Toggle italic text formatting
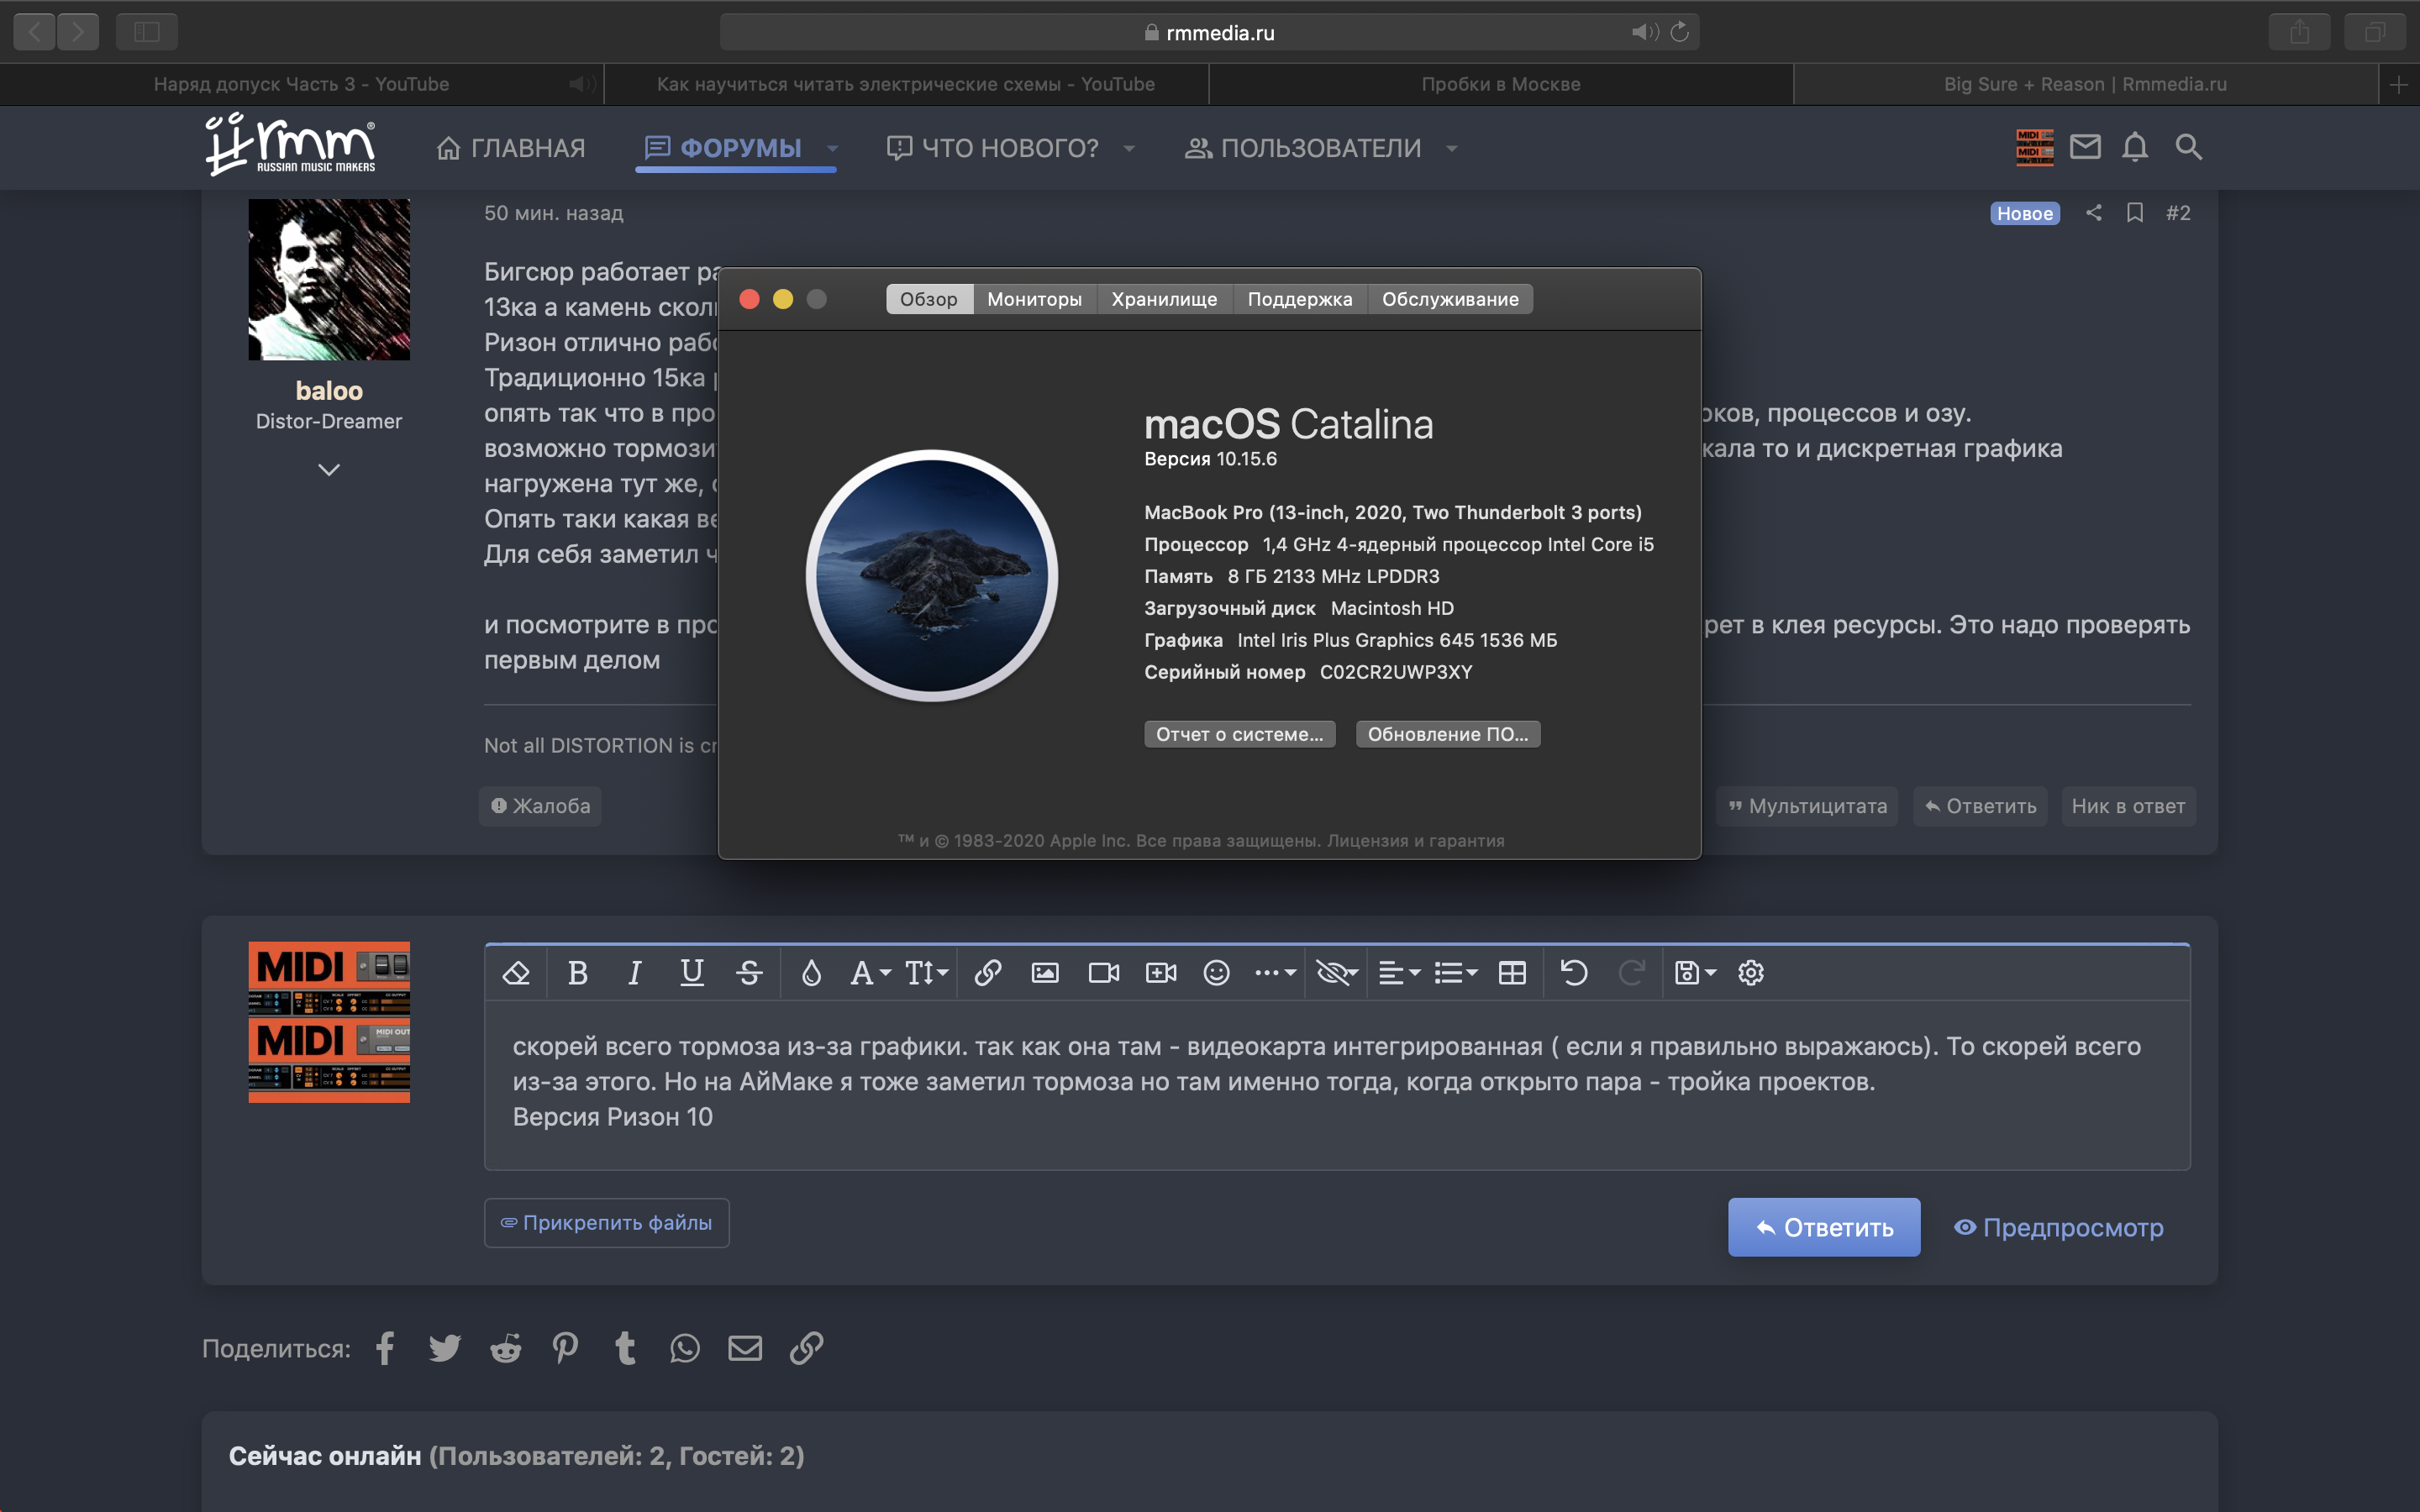This screenshot has width=2420, height=1512. [634, 972]
